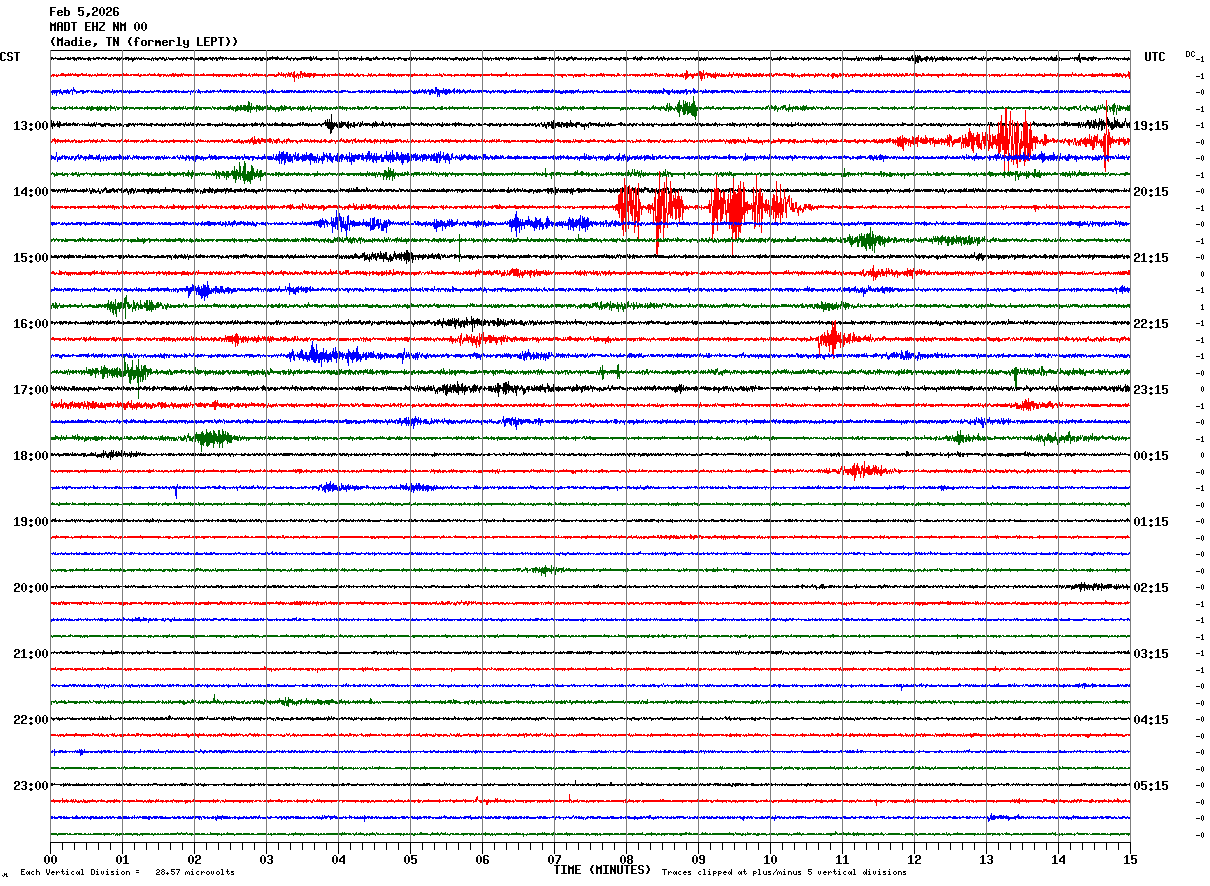Click minute 08 on the time axis
The image size is (1210, 886).
pyautogui.click(x=626, y=859)
